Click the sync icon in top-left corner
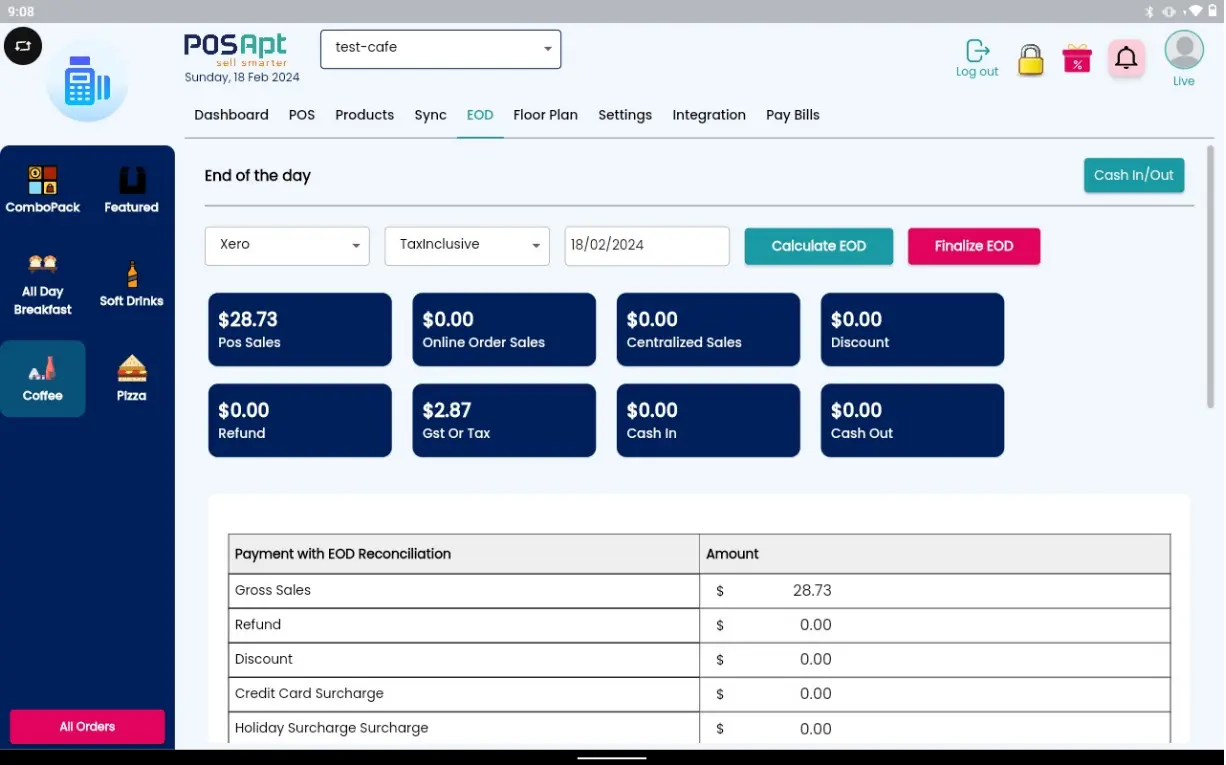Screen dimensions: 1226x765 [23, 46]
